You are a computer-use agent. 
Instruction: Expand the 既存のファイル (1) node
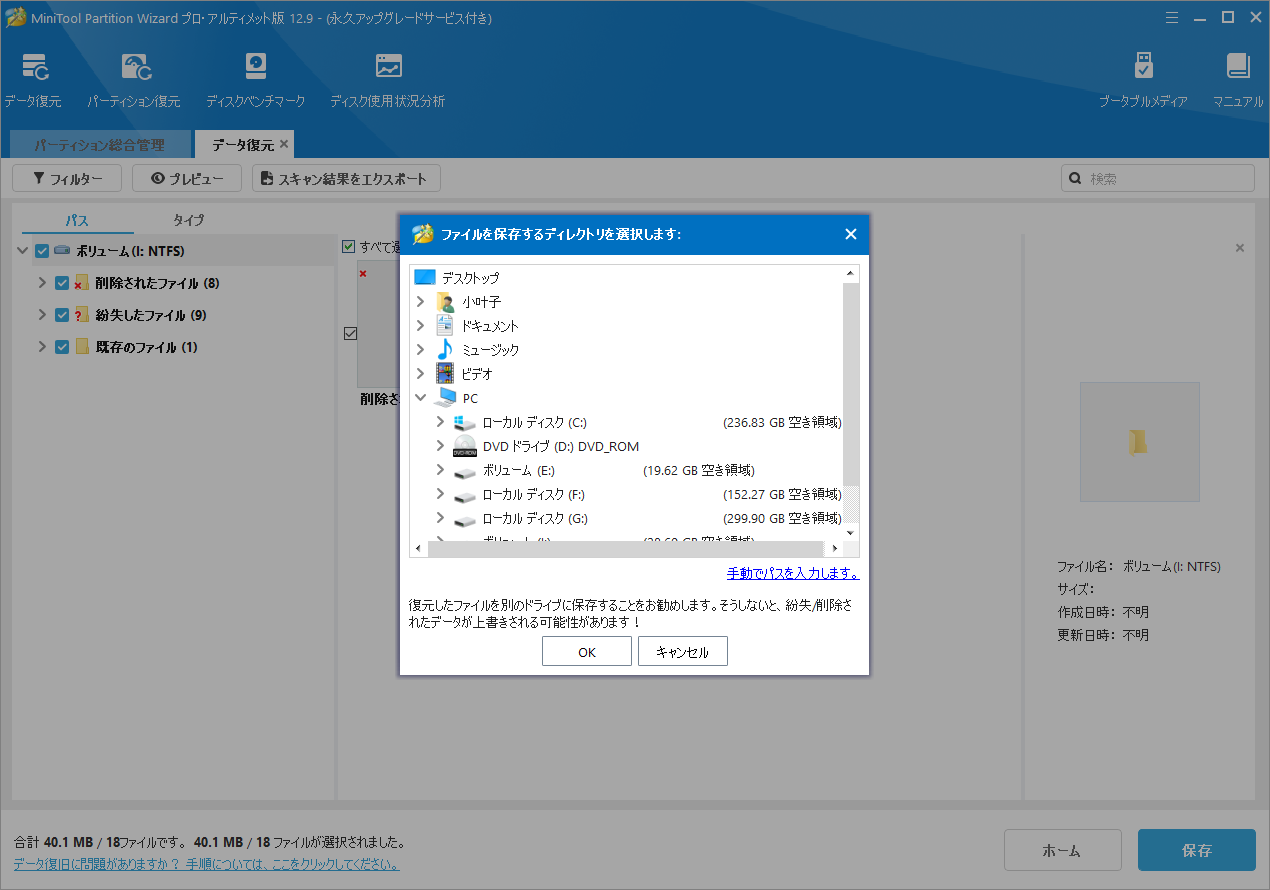[42, 347]
